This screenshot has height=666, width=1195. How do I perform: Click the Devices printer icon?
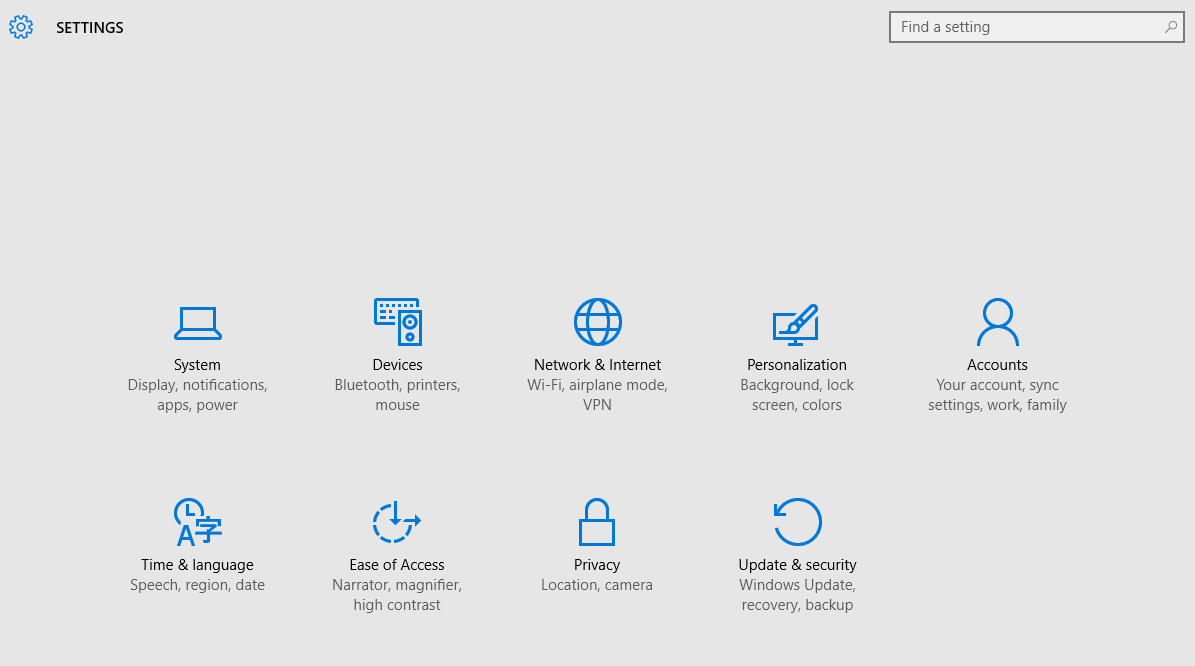tap(397, 322)
